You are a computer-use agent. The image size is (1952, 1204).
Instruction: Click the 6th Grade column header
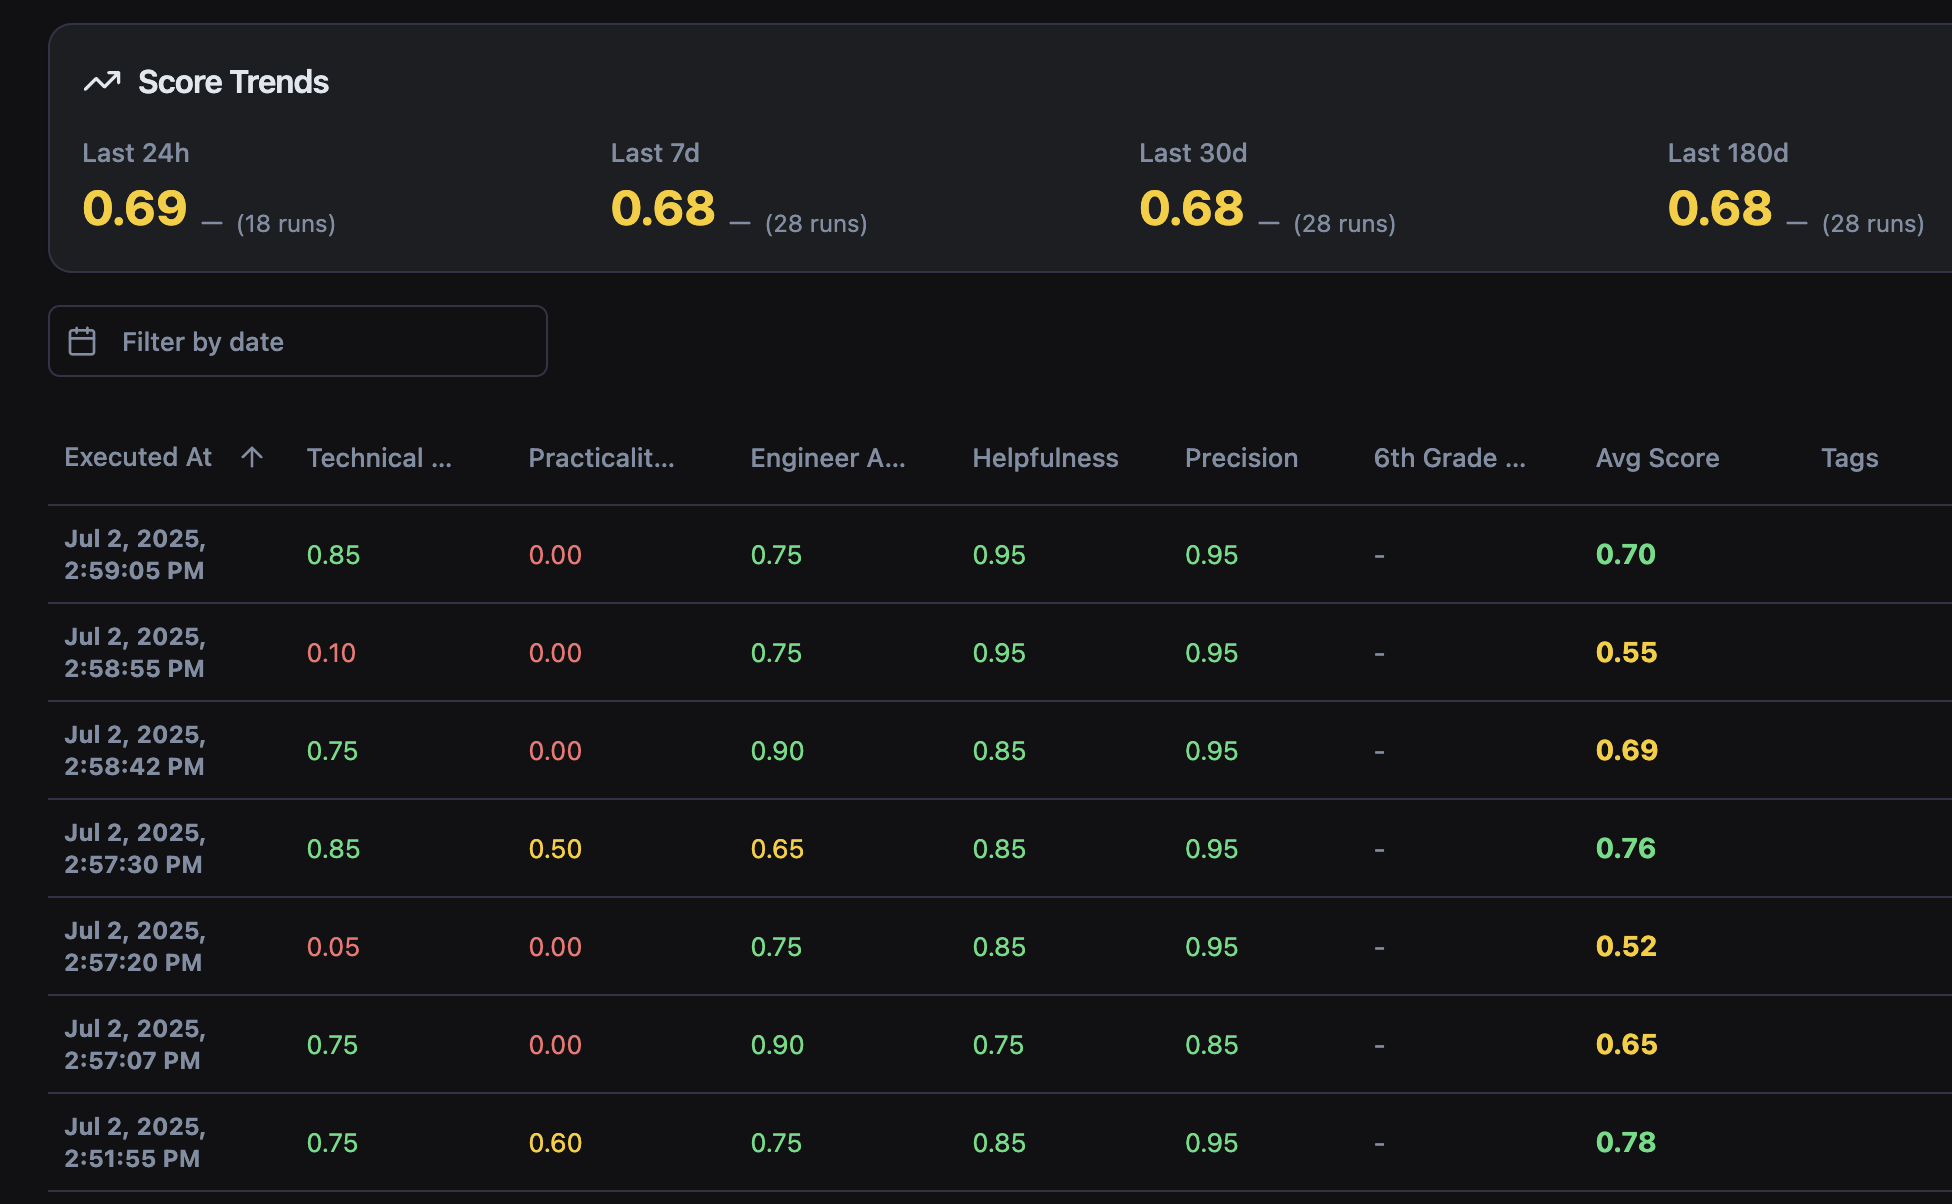click(1448, 458)
